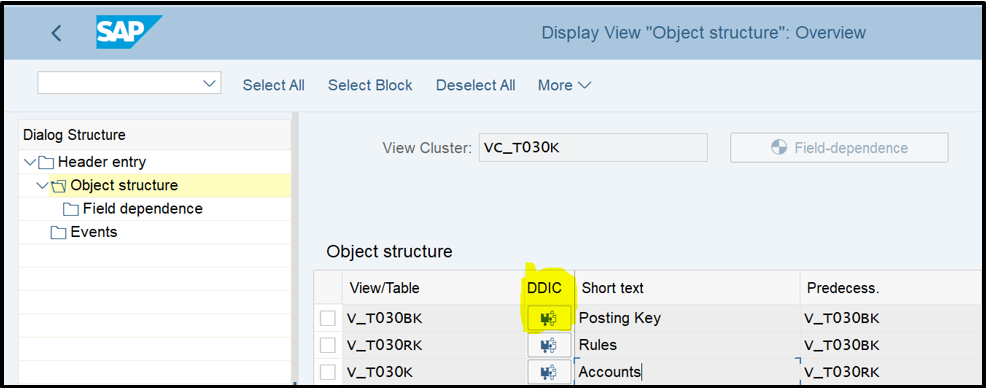986x388 pixels.
Task: Click the View Cluster input field
Action: [593, 148]
